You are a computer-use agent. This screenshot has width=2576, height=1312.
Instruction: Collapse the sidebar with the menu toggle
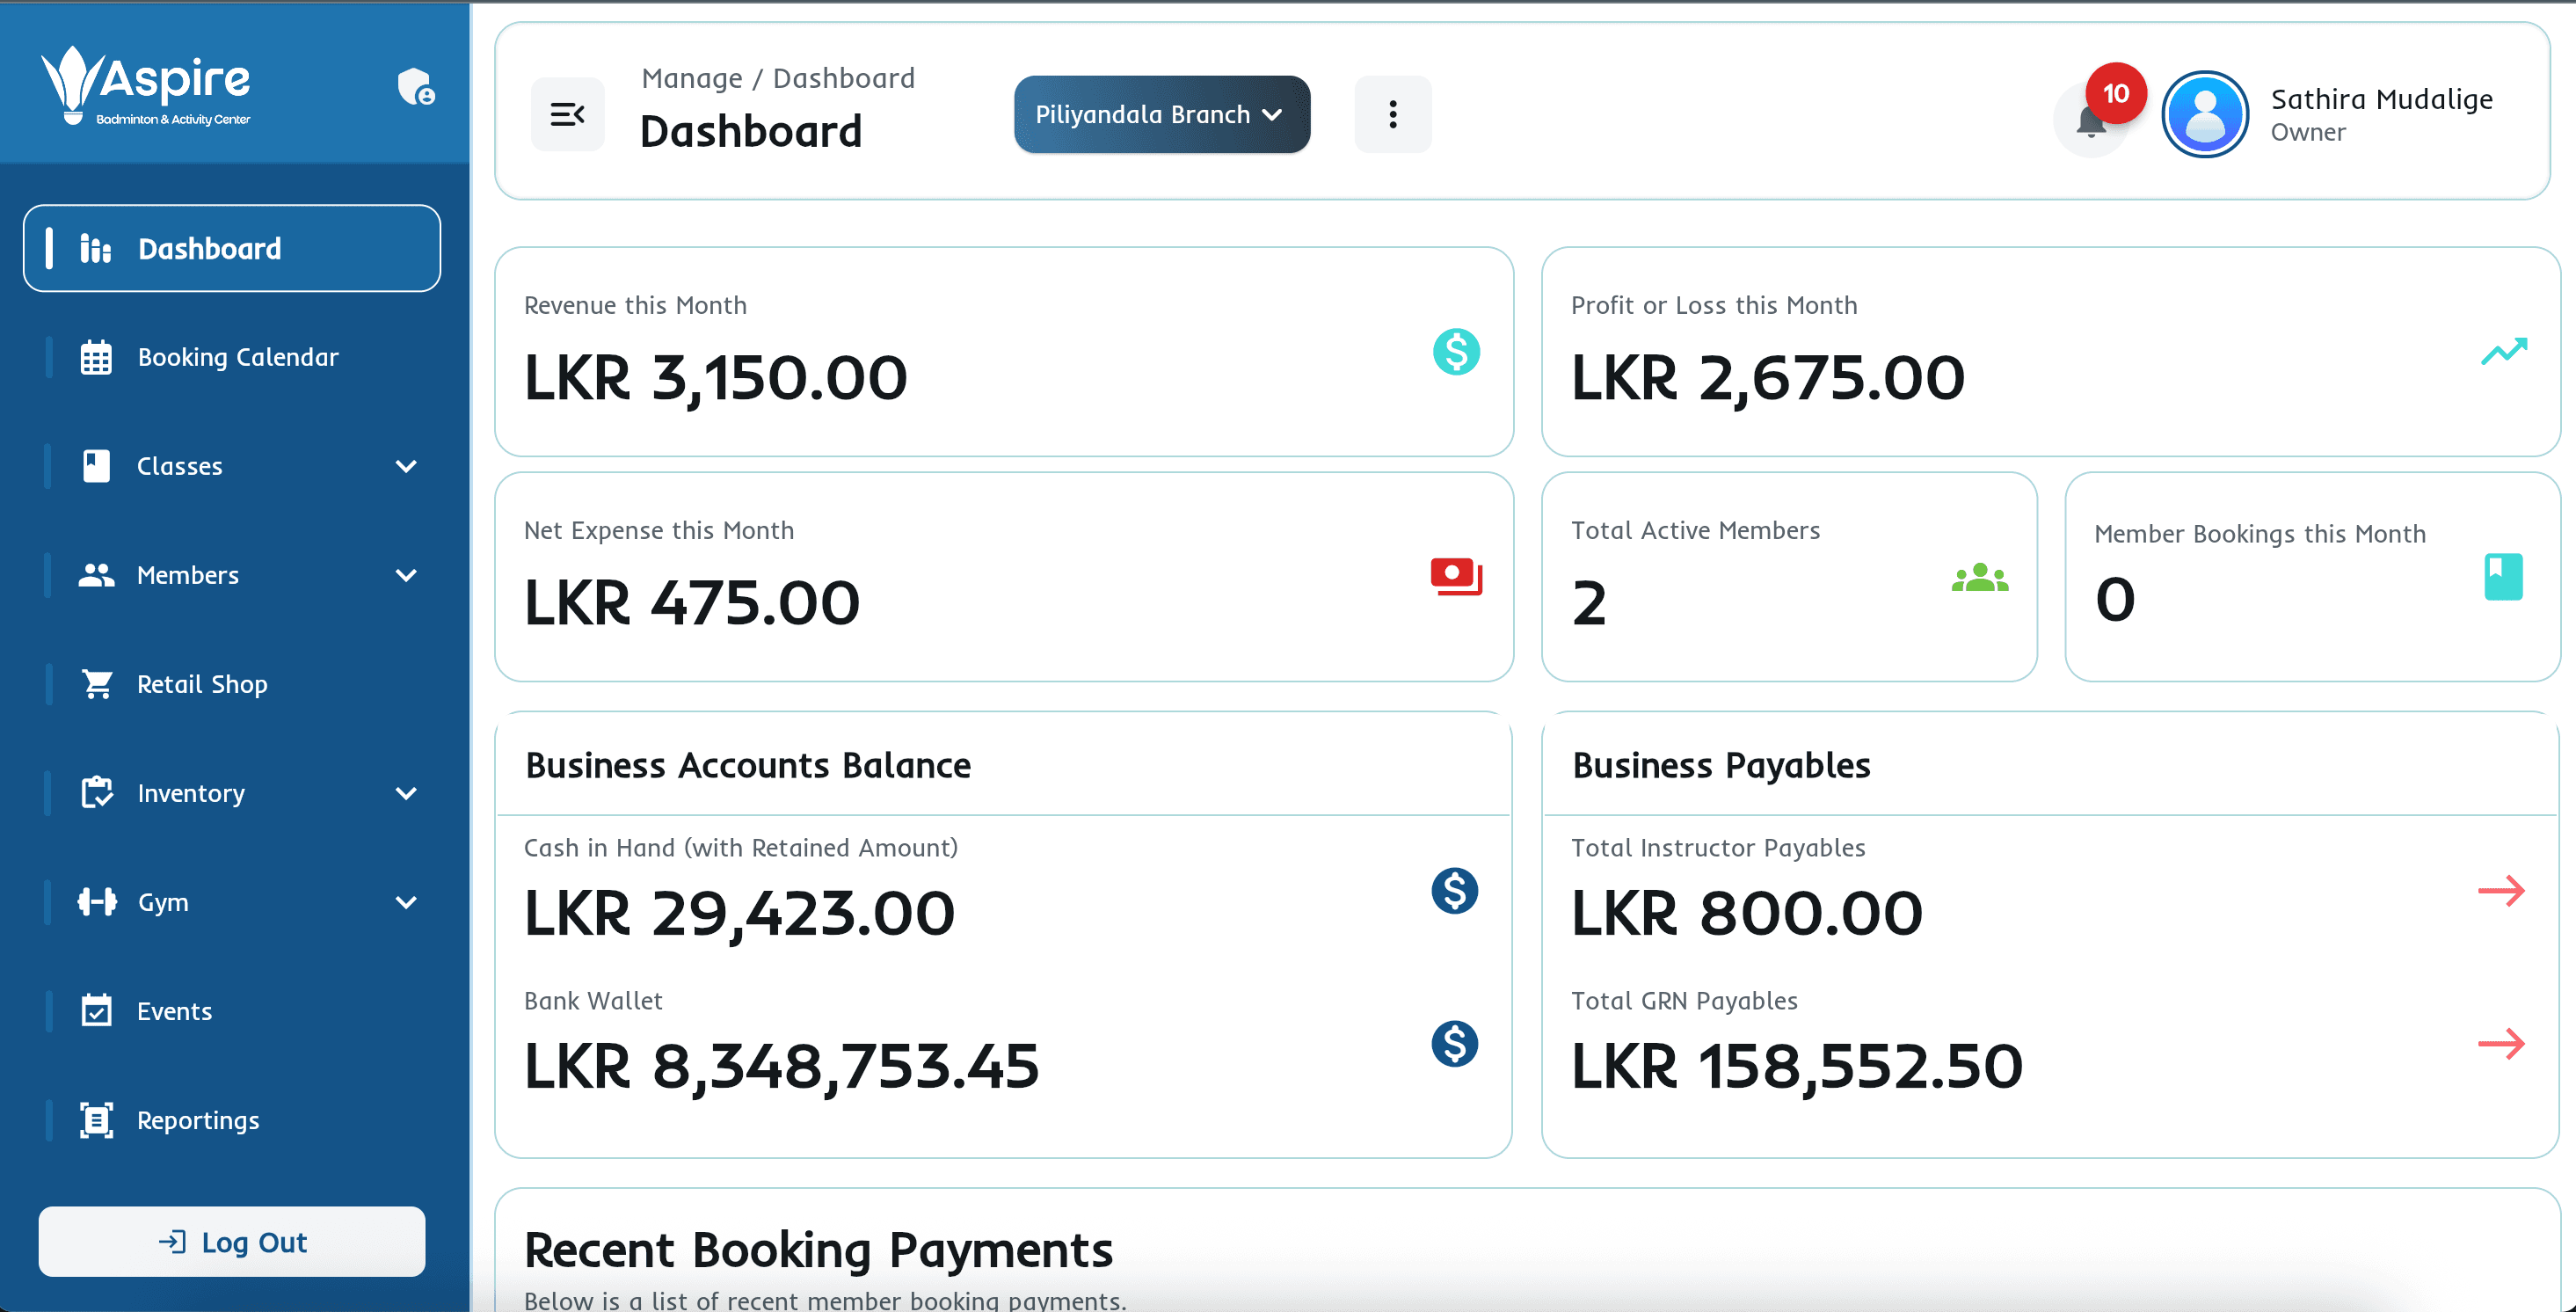click(x=567, y=114)
